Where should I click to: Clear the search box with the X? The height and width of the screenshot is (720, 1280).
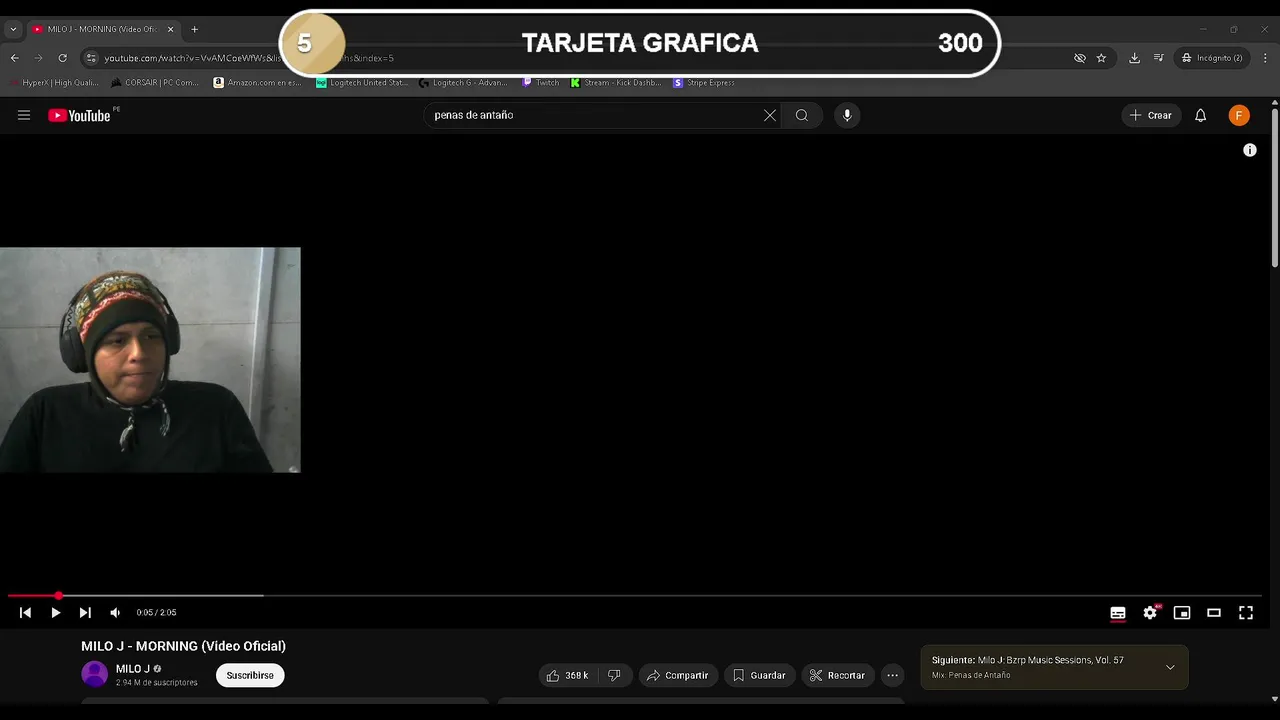pos(770,115)
